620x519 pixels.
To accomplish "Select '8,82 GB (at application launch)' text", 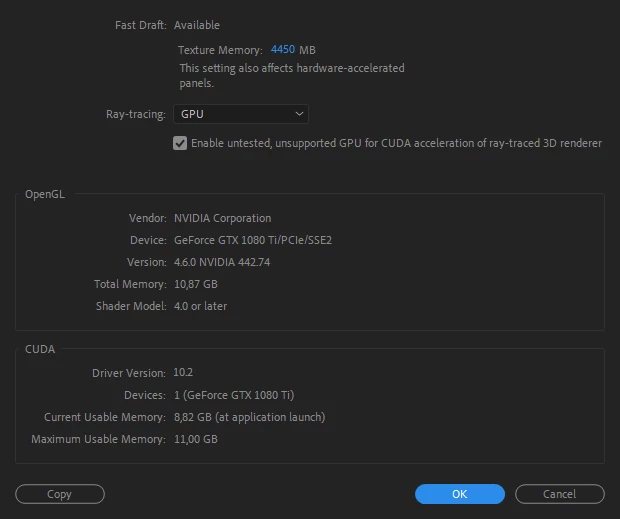I will pos(250,417).
